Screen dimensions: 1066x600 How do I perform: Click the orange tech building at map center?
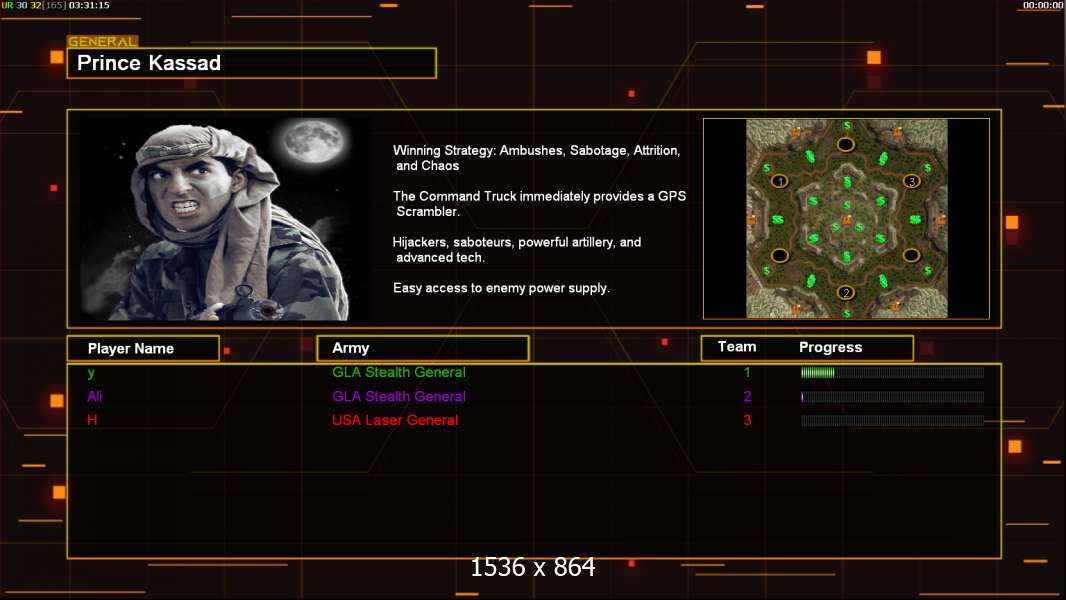tap(846, 219)
